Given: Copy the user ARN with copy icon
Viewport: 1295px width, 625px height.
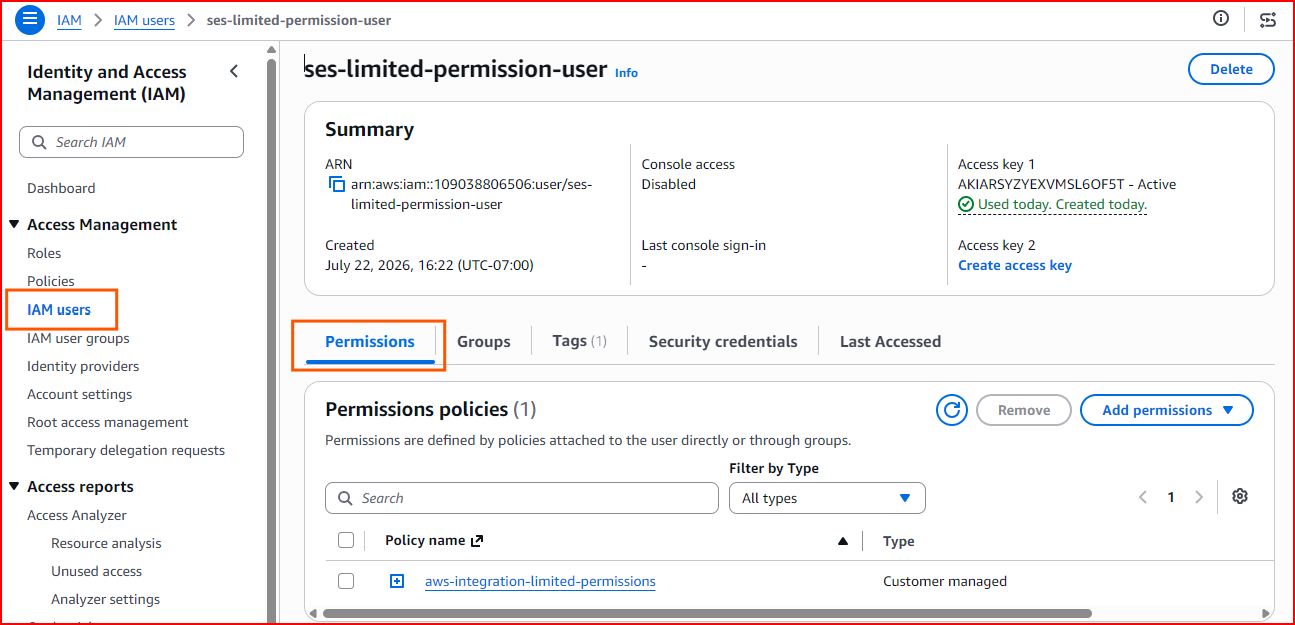Looking at the screenshot, I should click(x=337, y=184).
